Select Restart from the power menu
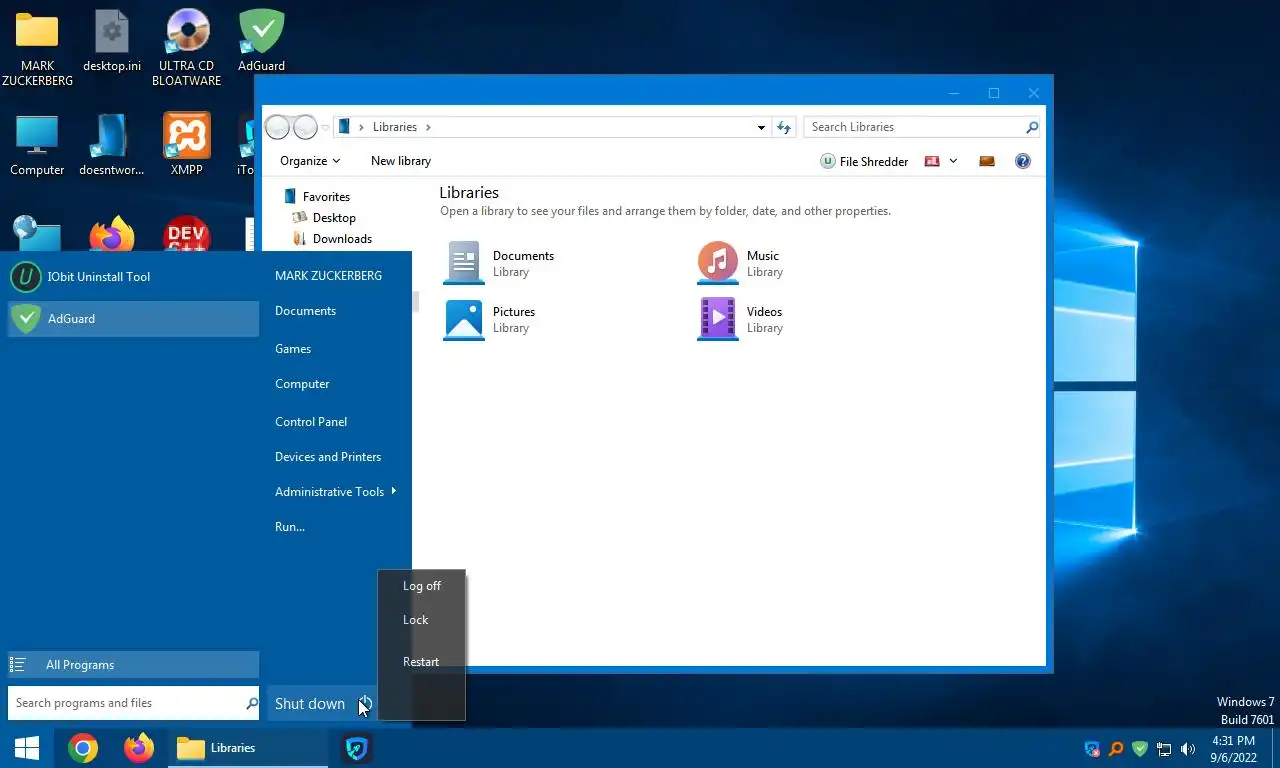The image size is (1280, 768). [421, 662]
